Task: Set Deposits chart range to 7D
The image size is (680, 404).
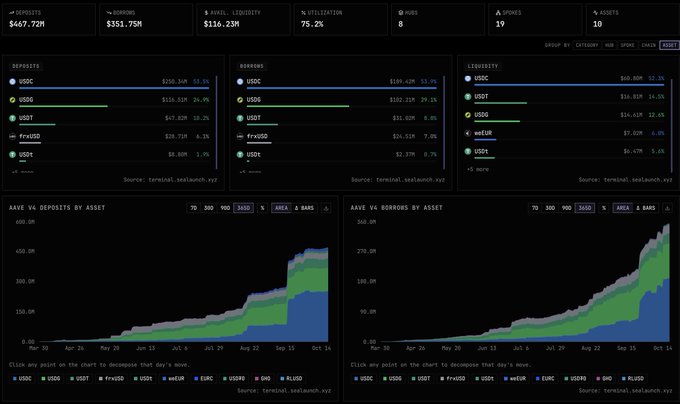Action: click(193, 208)
